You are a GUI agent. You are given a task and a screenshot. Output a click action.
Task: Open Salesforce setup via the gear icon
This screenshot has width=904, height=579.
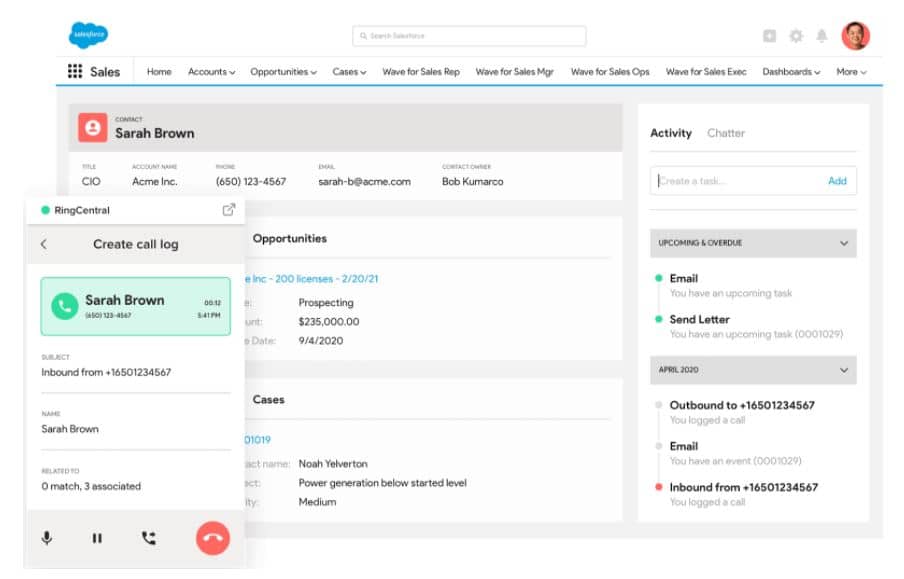[795, 36]
